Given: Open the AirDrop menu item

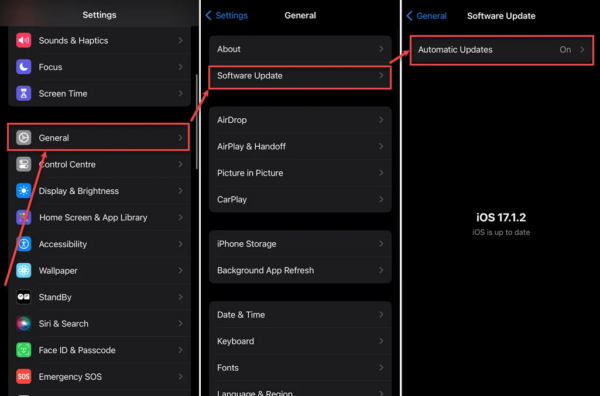Looking at the screenshot, I should [x=300, y=120].
